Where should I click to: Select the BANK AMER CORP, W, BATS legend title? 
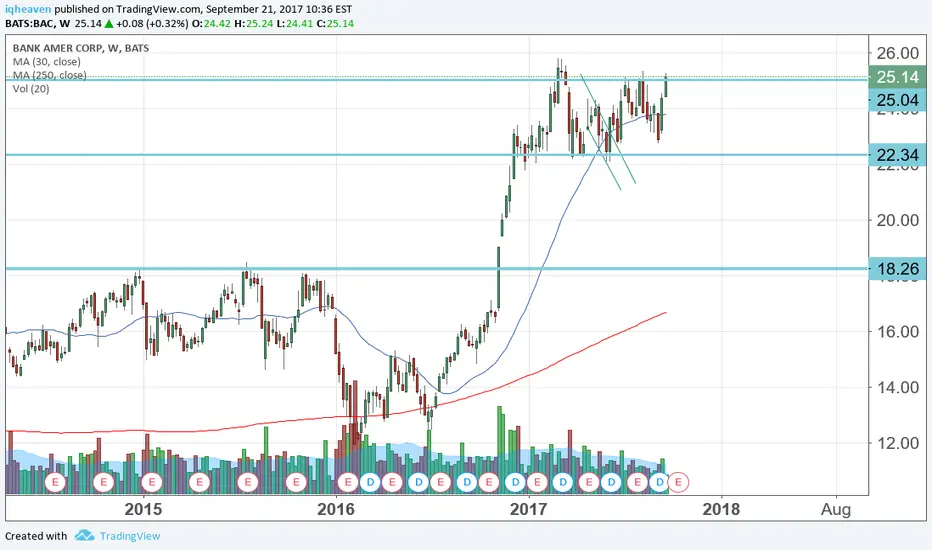pyautogui.click(x=81, y=48)
